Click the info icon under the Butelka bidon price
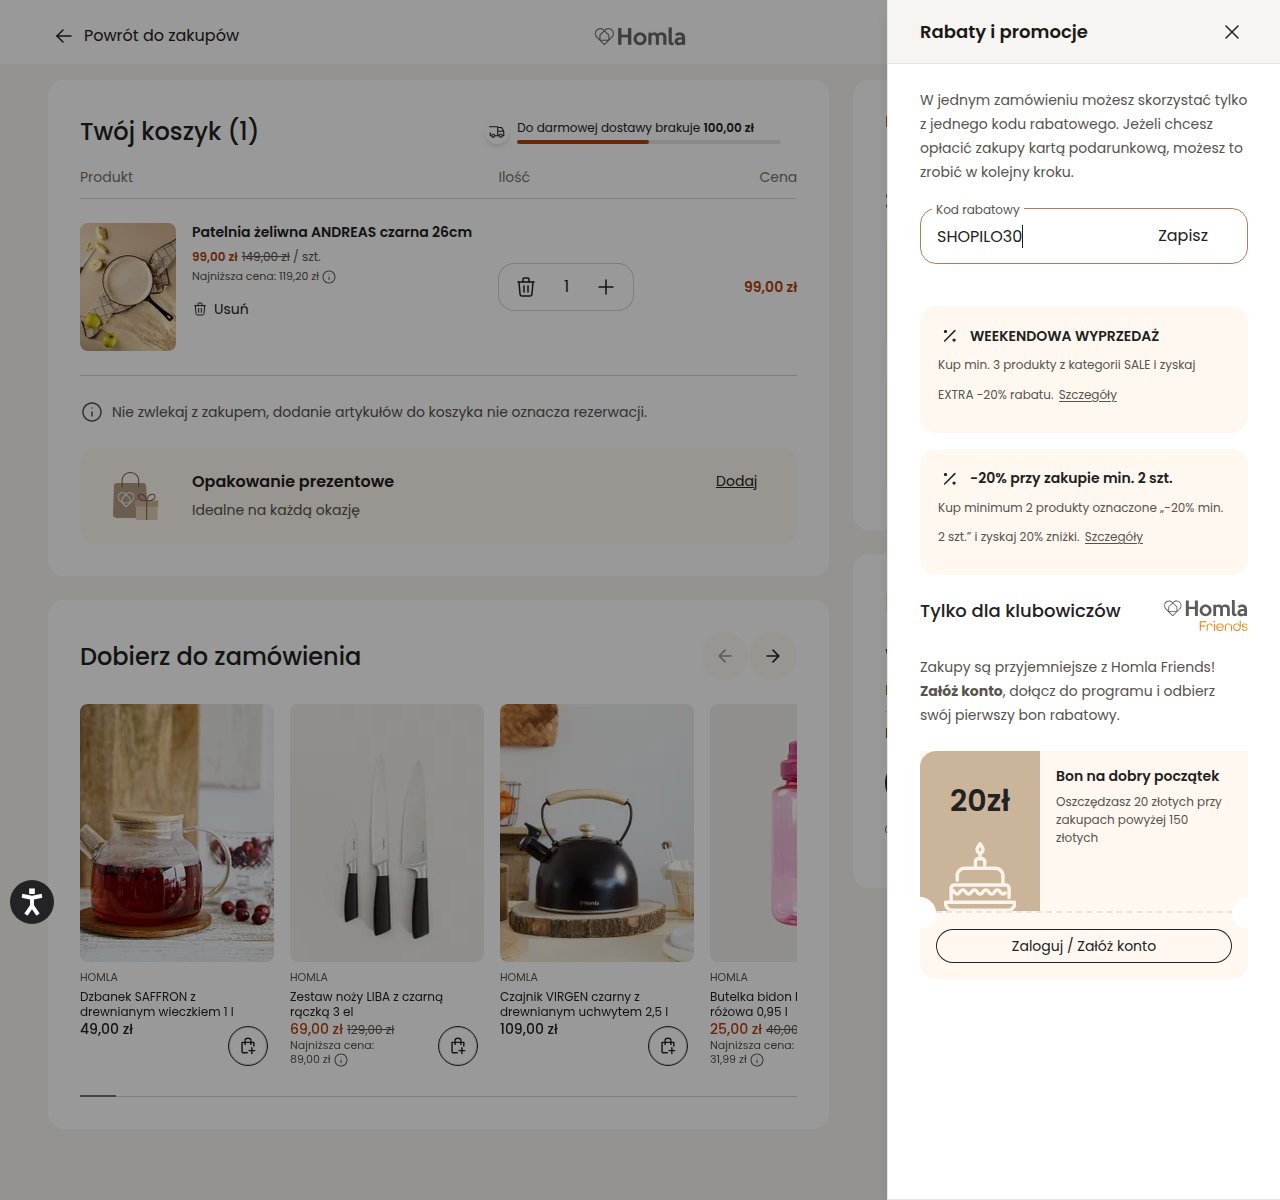This screenshot has width=1280, height=1200. pos(757,1060)
